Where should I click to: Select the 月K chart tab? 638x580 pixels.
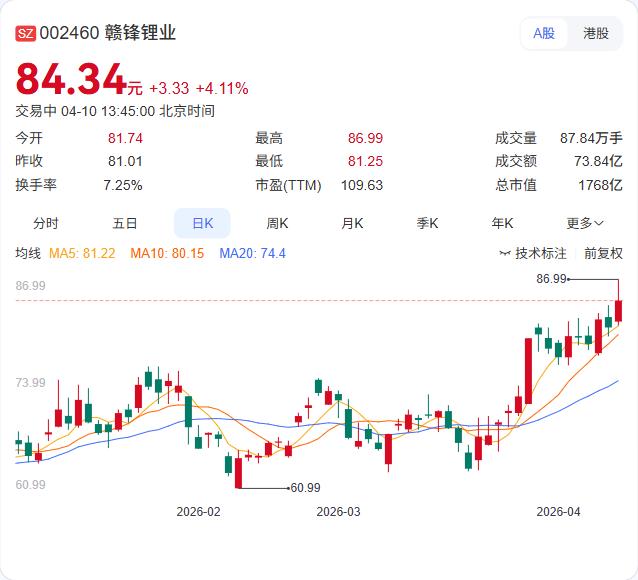(x=352, y=223)
